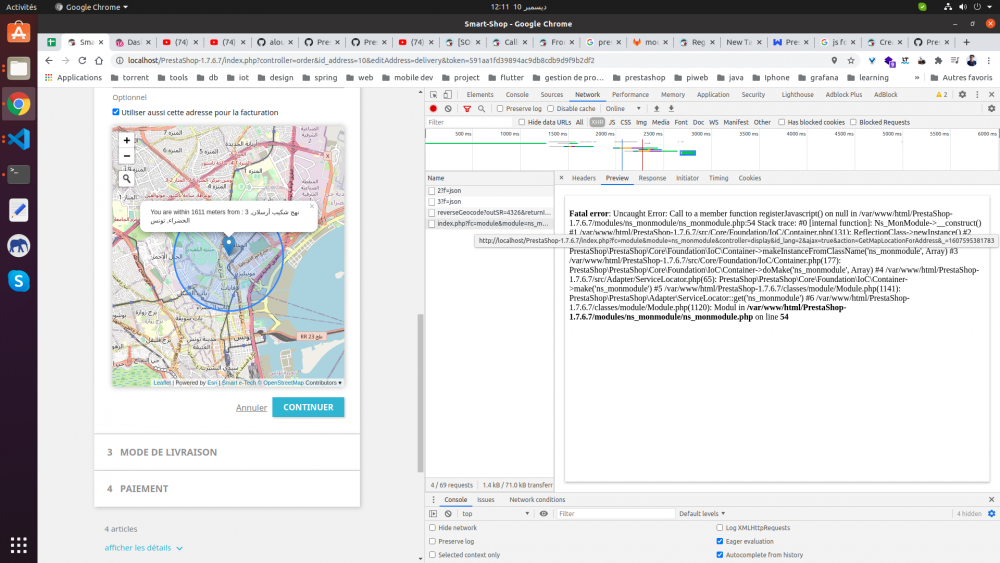
Task: Launch Visual Studio Code from the dock
Action: pyautogui.click(x=18, y=138)
